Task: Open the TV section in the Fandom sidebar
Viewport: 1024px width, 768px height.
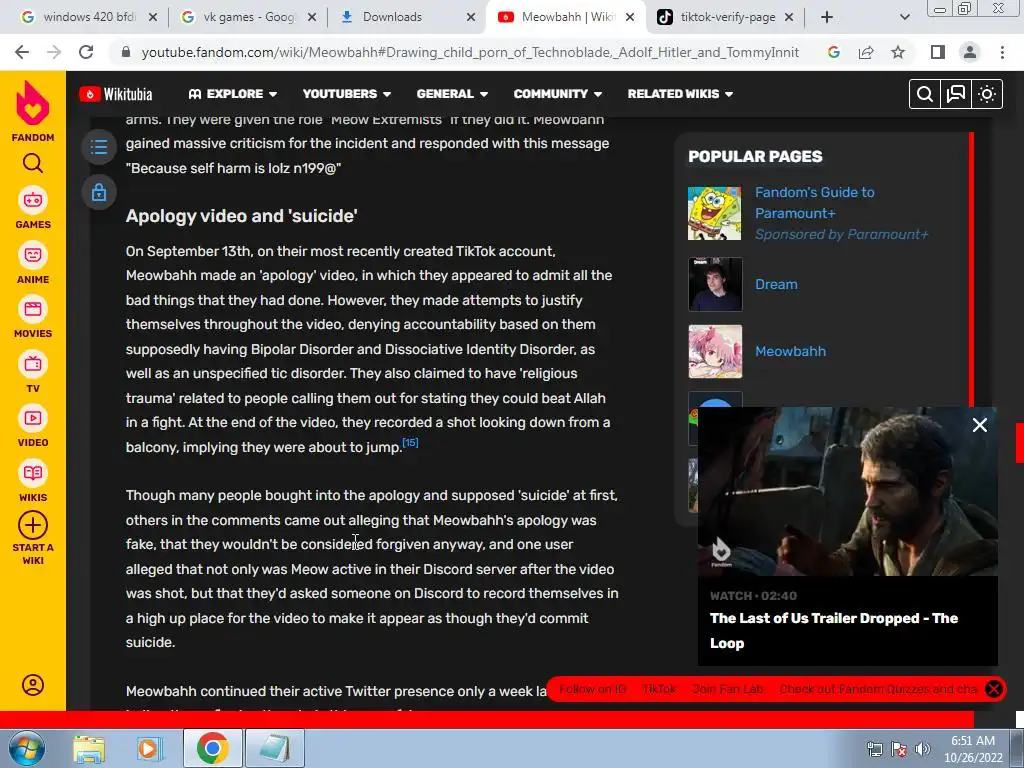Action: [x=33, y=373]
